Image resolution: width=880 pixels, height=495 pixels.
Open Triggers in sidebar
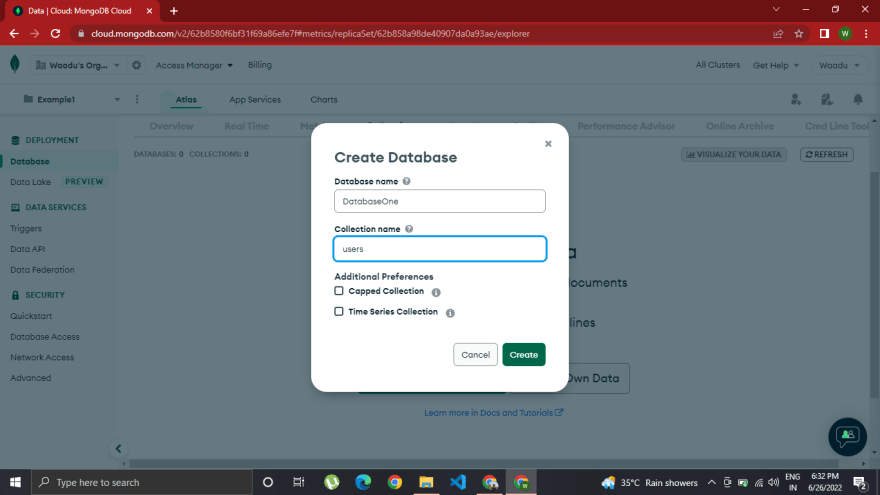pos(26,228)
